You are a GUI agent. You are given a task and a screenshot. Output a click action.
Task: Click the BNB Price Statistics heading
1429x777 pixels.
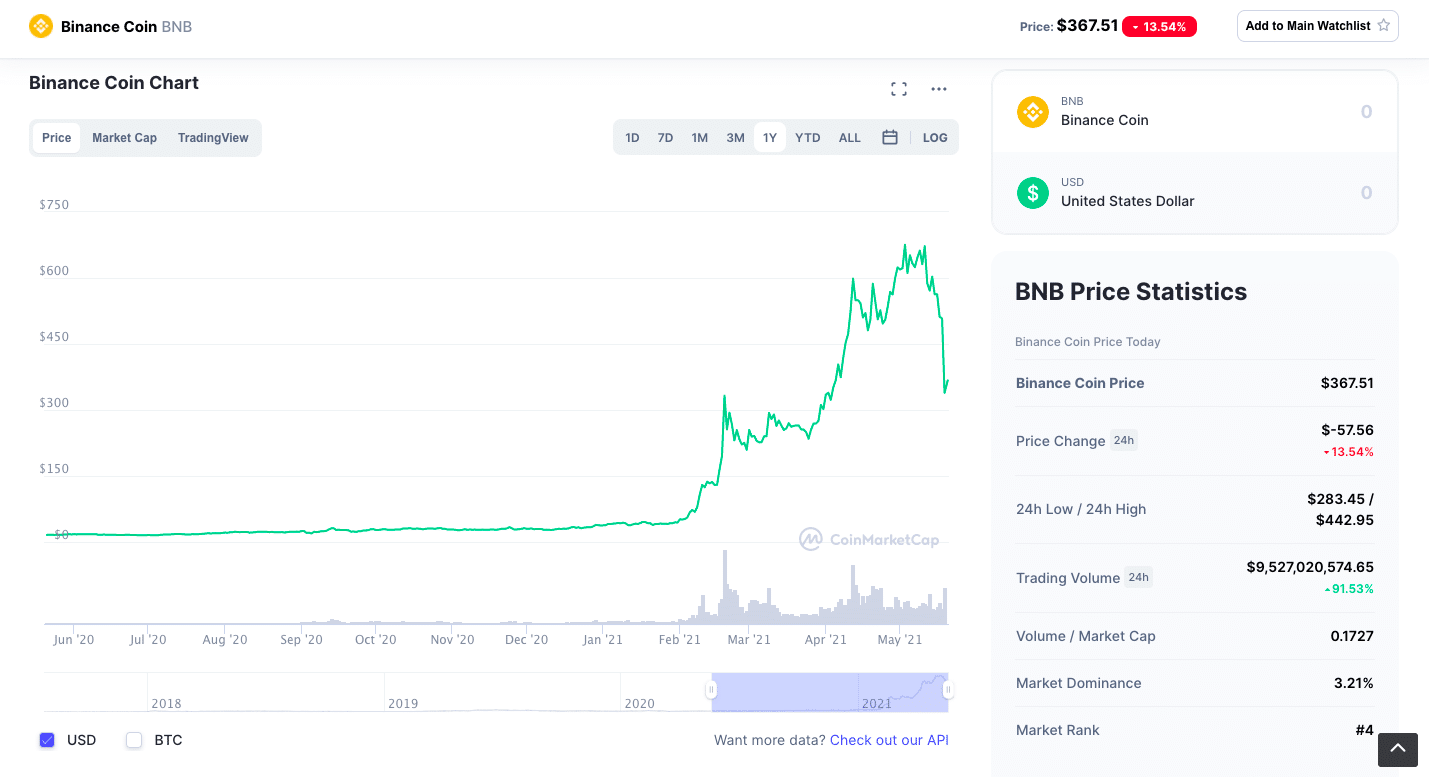(x=1131, y=292)
